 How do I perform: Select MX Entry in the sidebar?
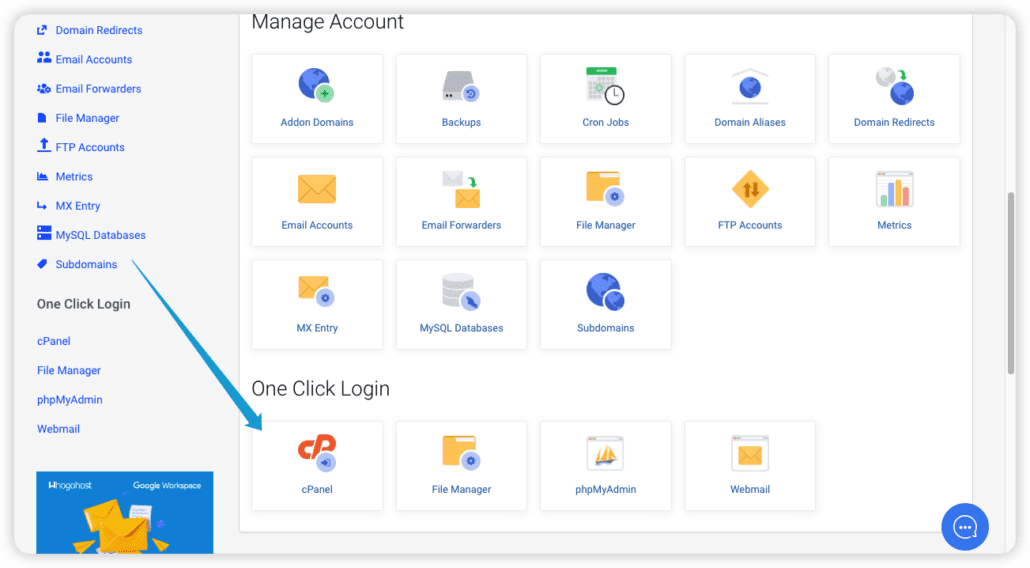[x=78, y=206]
